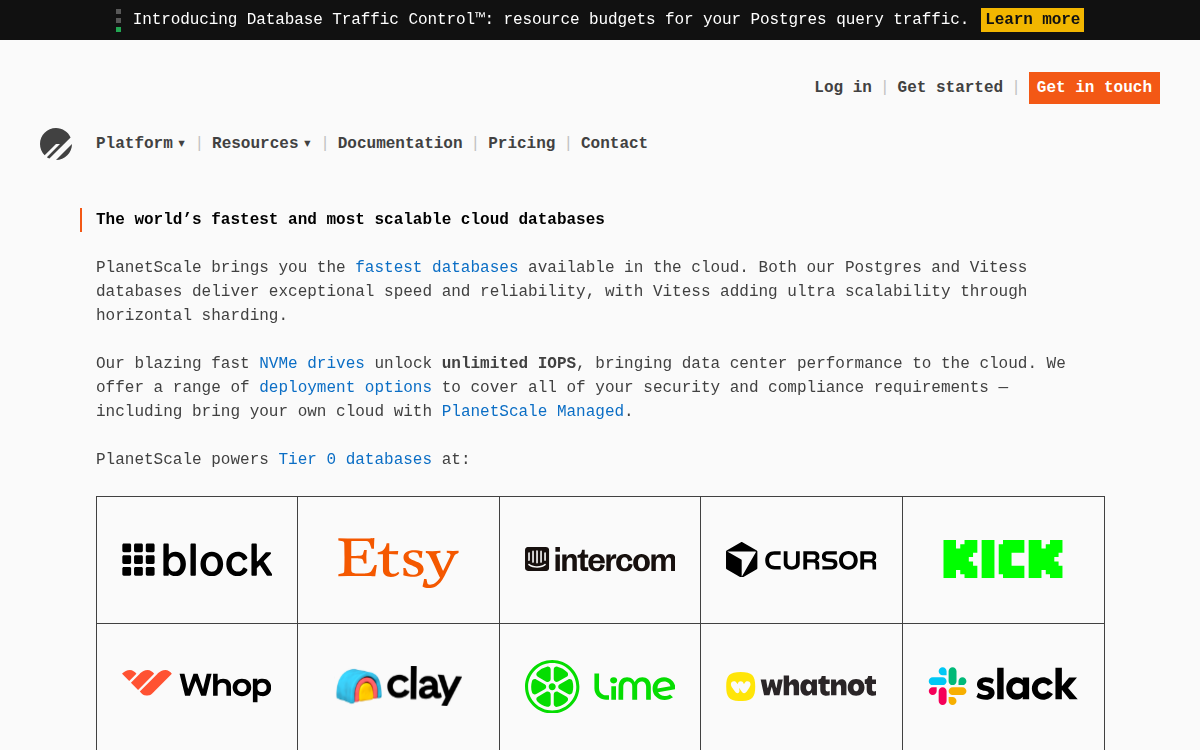Click Log in

tap(843, 87)
